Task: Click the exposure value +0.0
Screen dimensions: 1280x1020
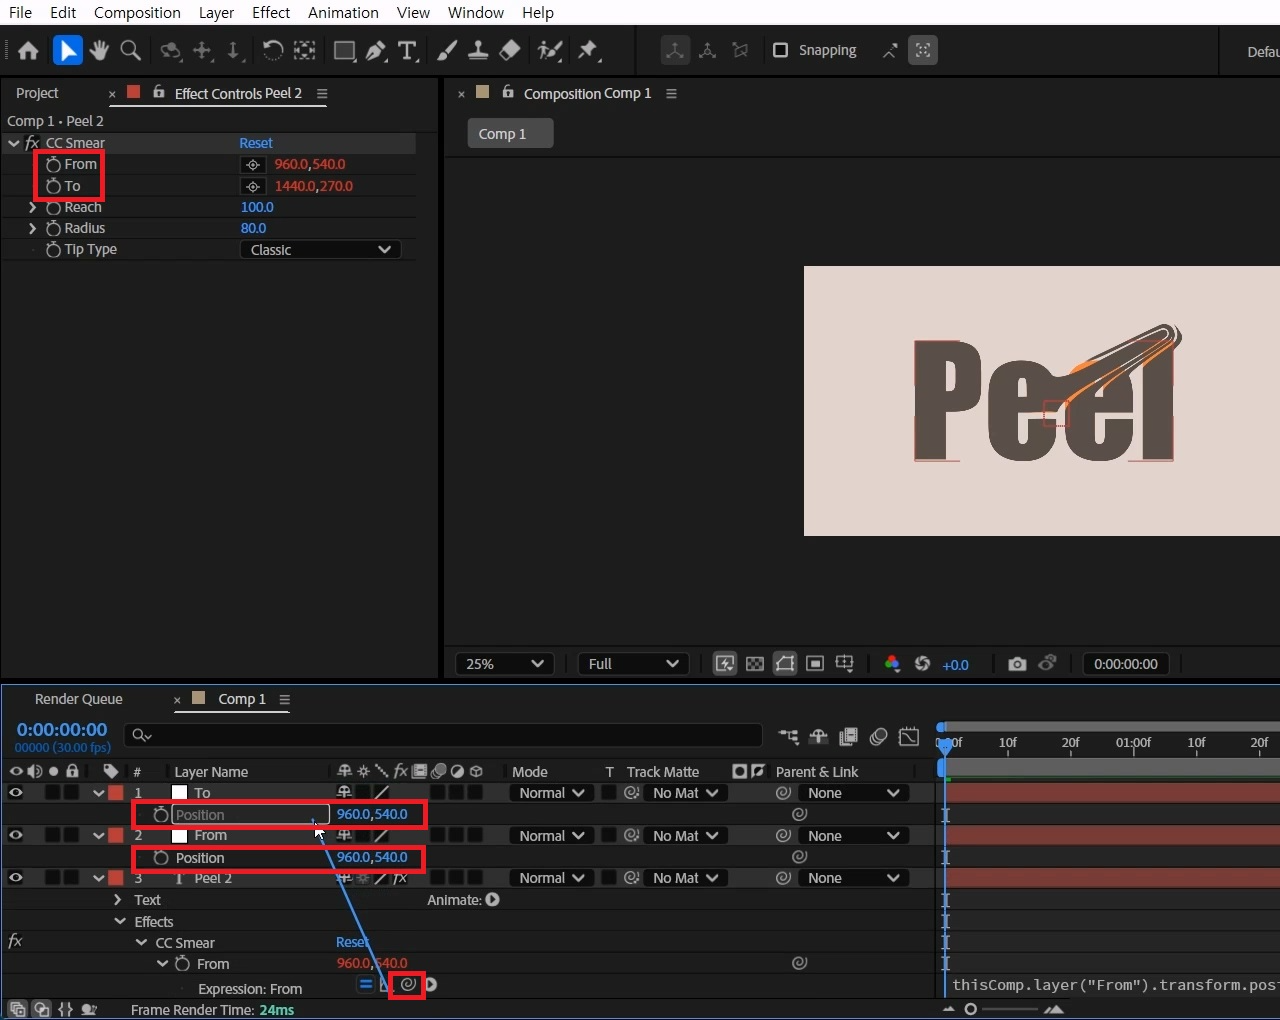Action: 955,665
